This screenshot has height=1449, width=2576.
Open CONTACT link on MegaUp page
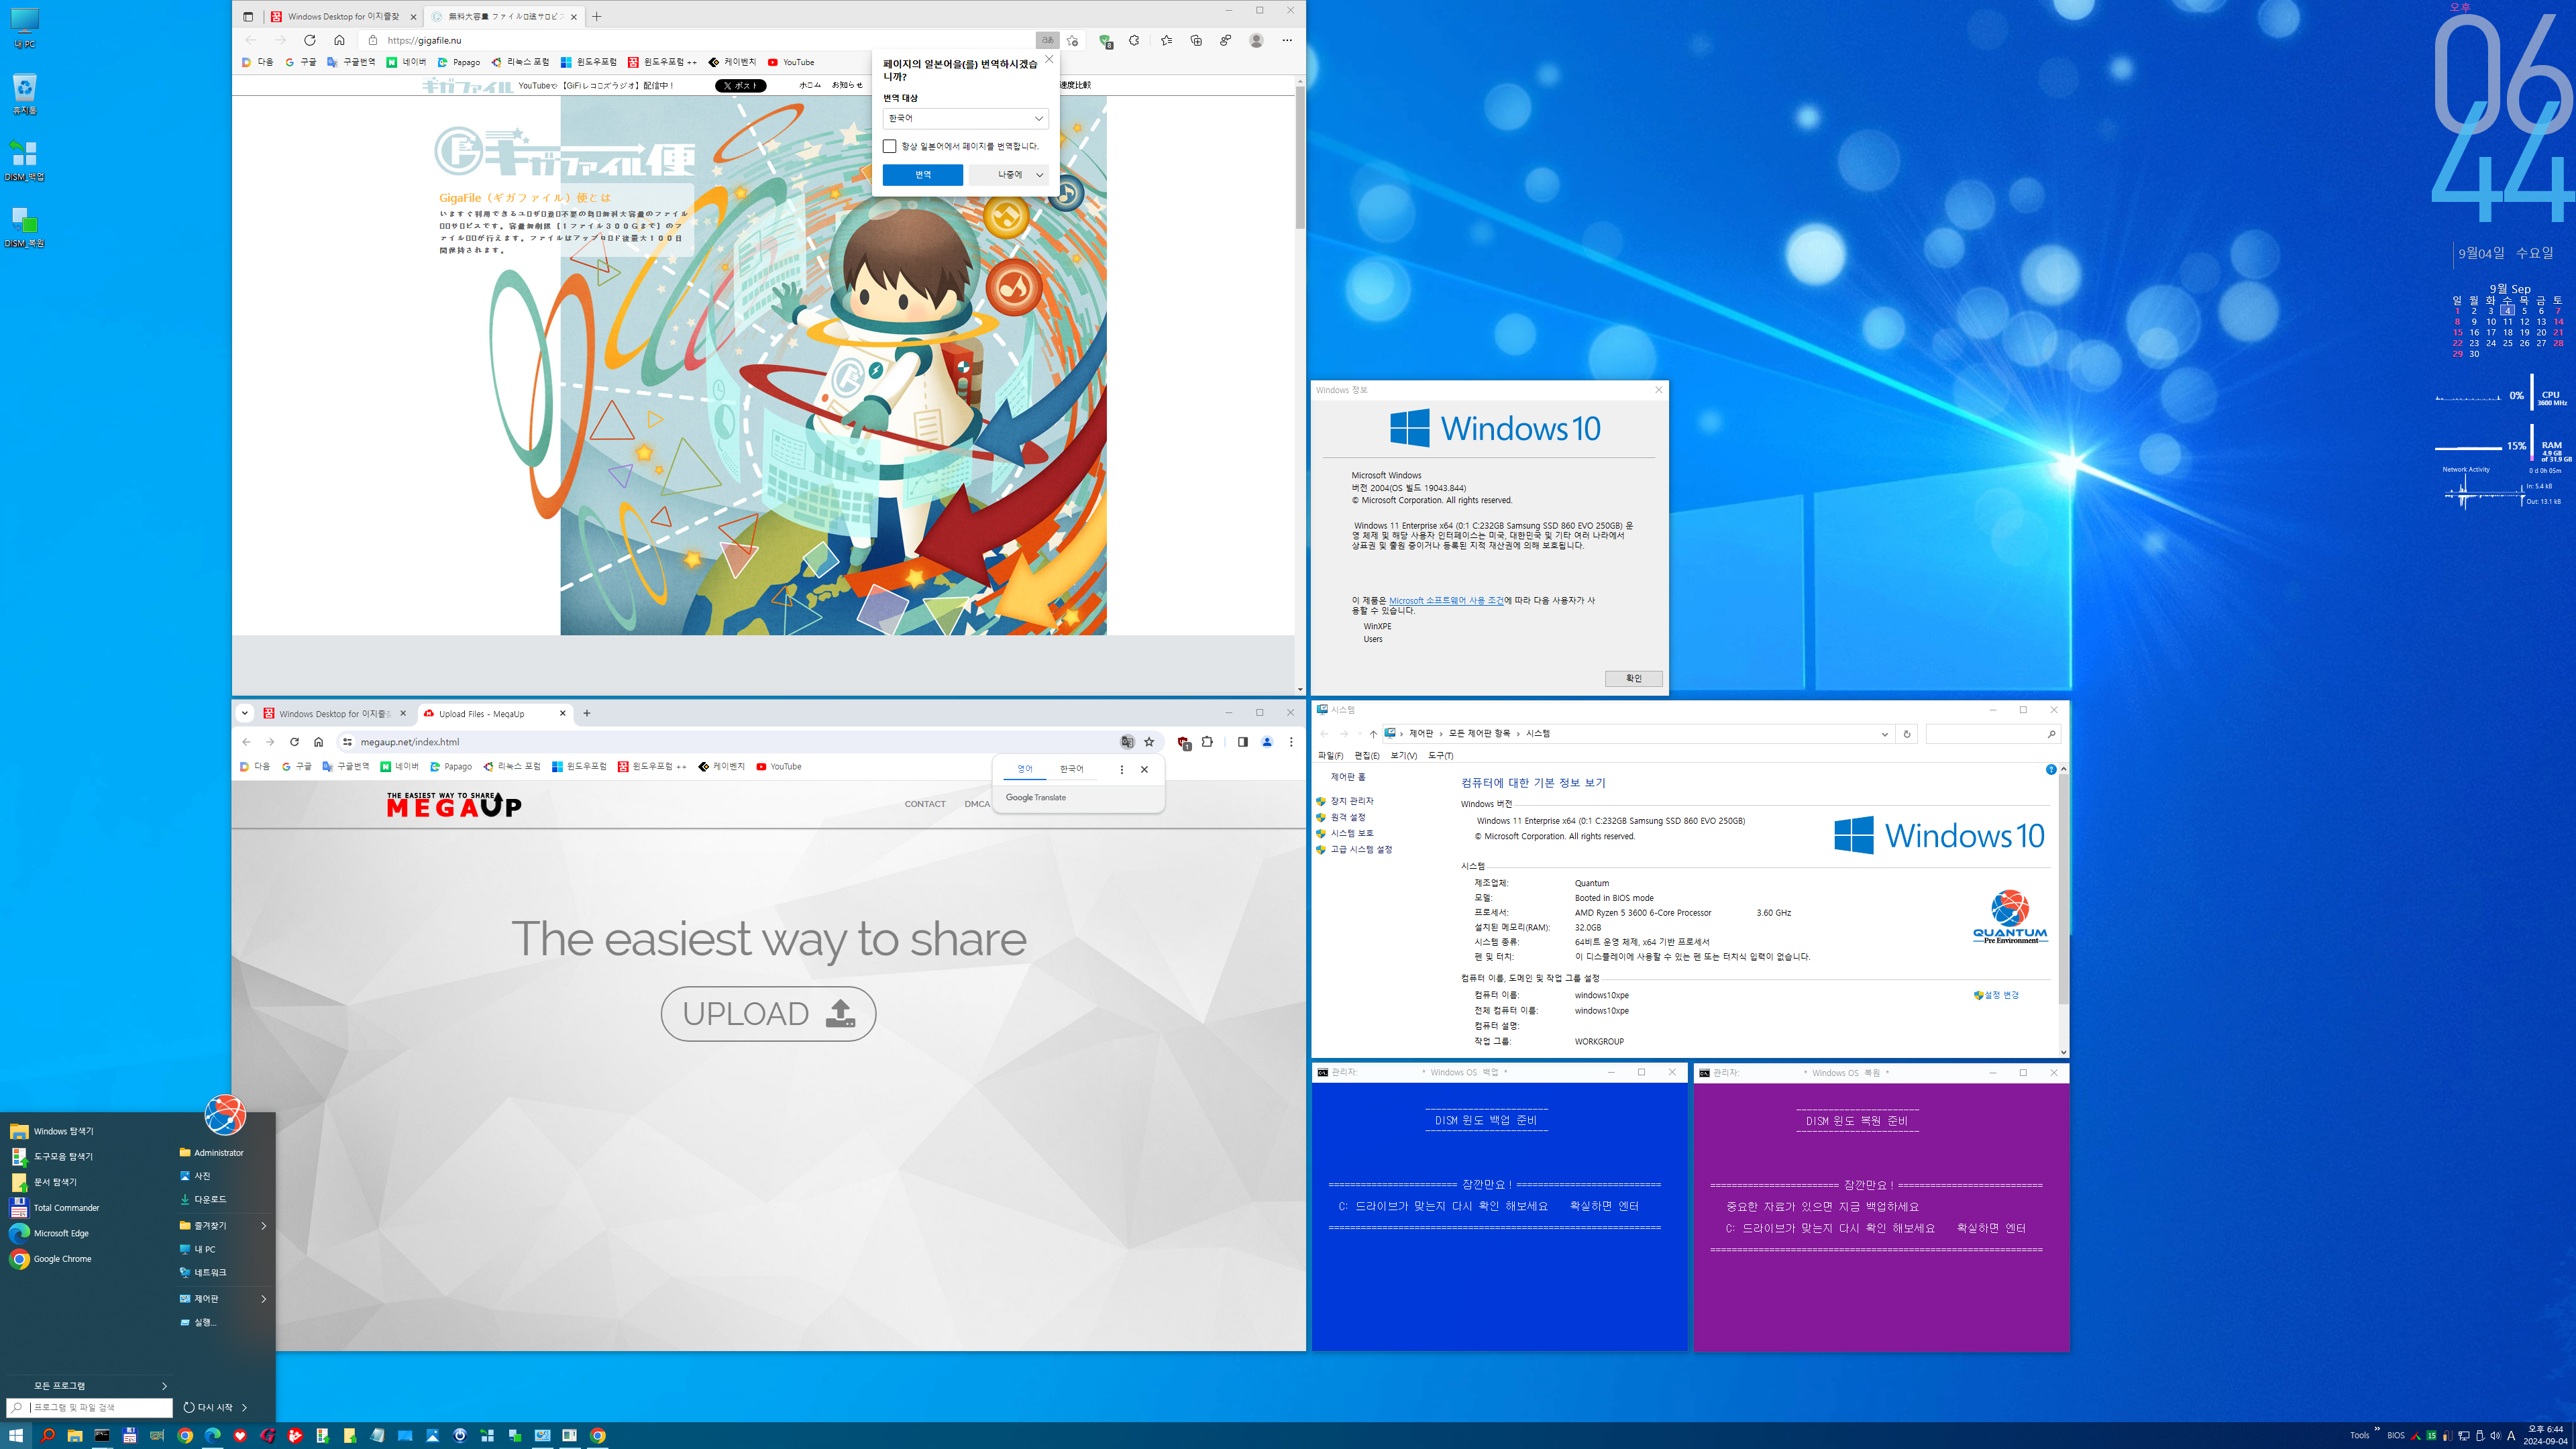coord(925,804)
